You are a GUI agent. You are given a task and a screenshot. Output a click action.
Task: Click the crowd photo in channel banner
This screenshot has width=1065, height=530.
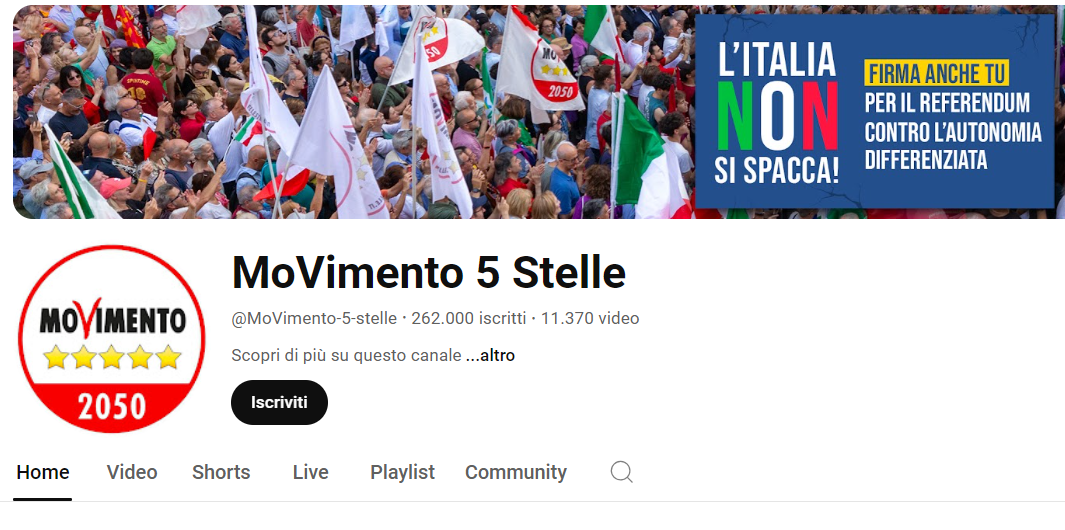pos(353,112)
